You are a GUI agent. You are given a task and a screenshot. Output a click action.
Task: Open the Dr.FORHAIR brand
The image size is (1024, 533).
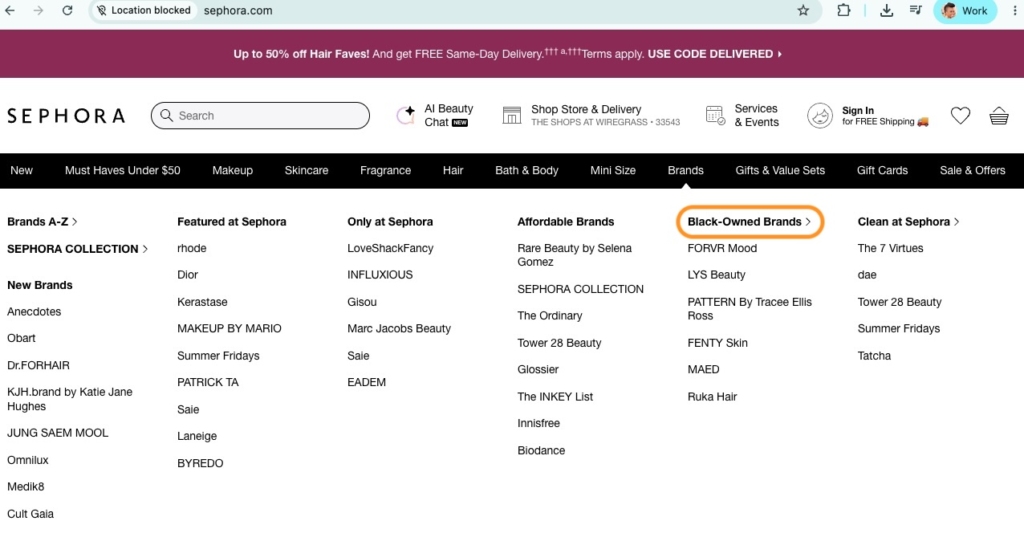point(39,365)
